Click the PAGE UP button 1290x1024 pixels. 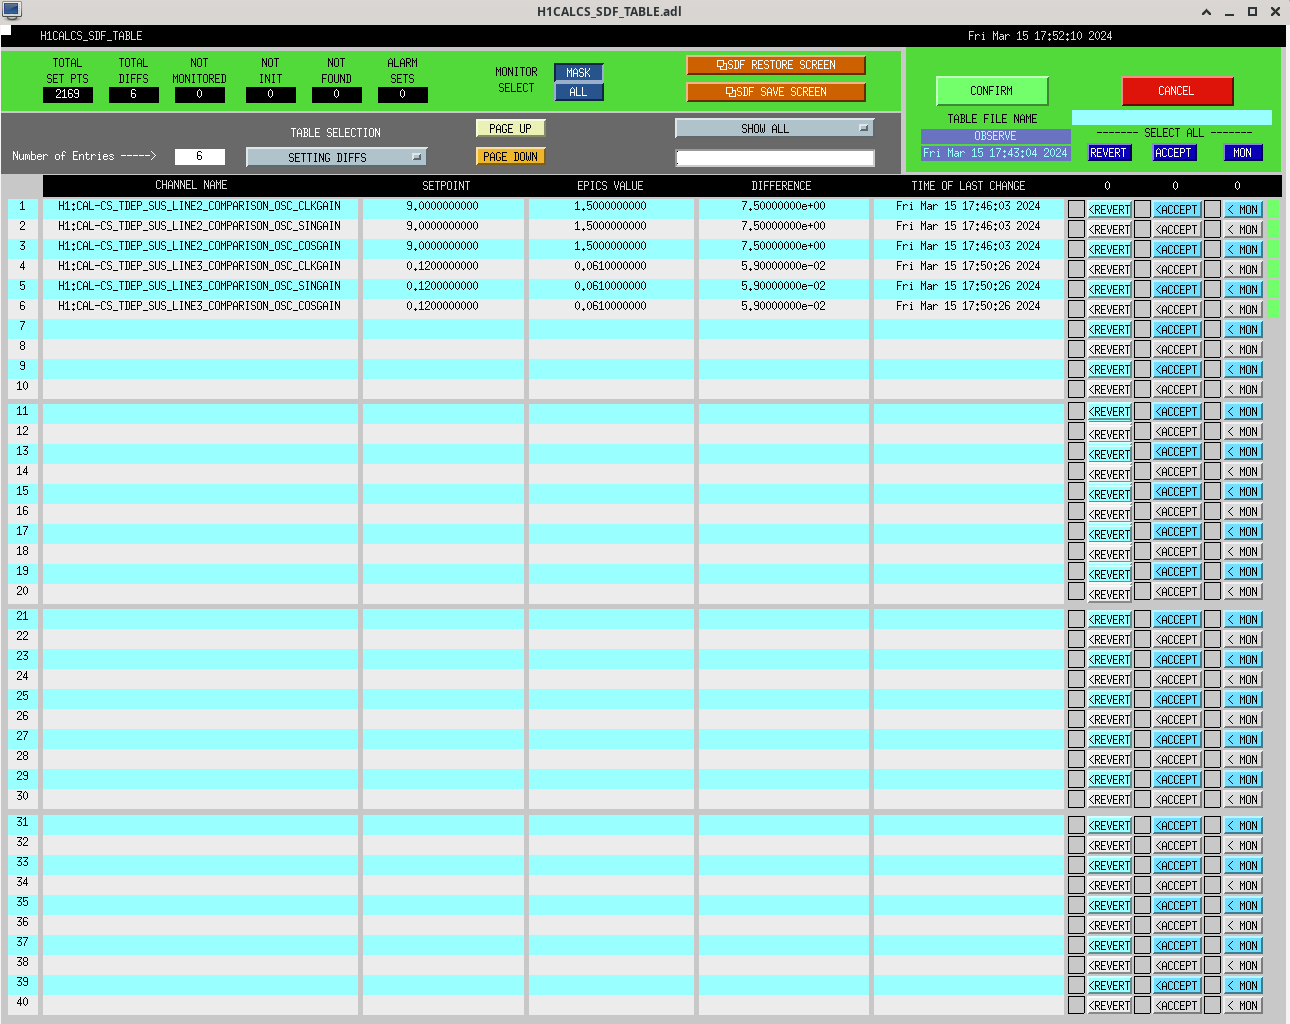[510, 128]
